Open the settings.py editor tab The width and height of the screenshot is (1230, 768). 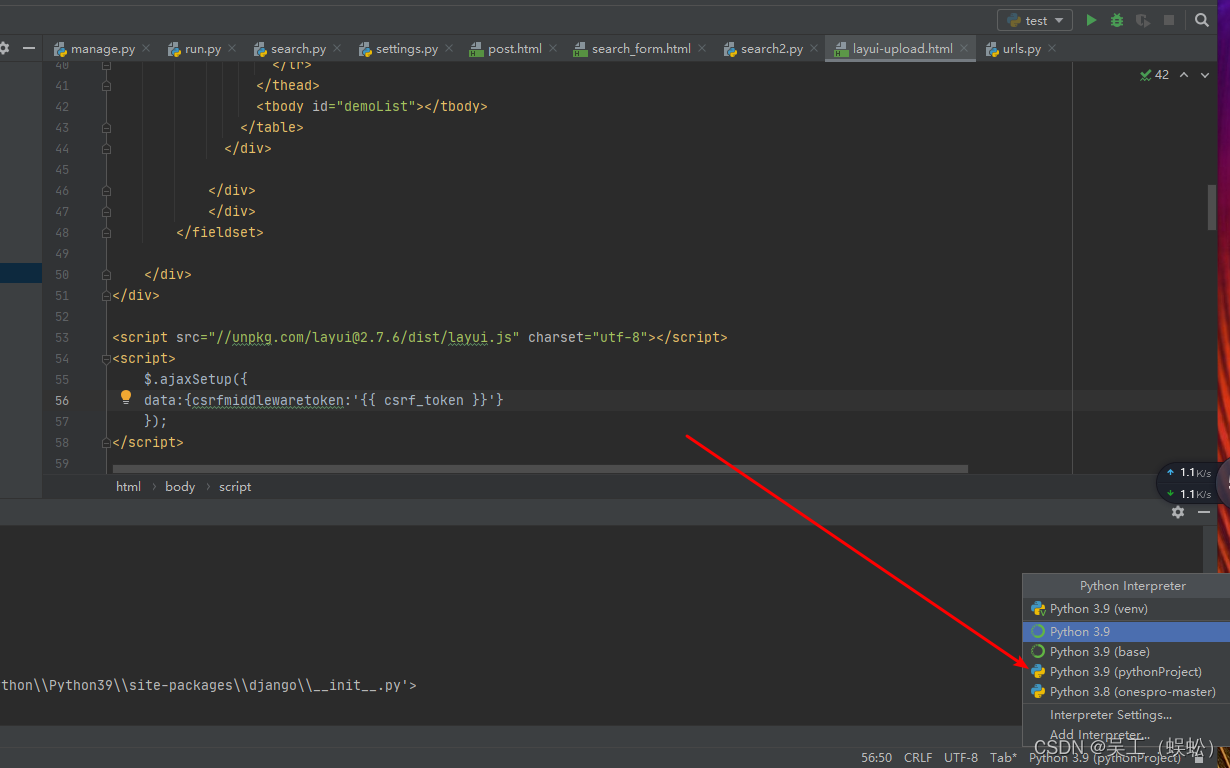407,48
